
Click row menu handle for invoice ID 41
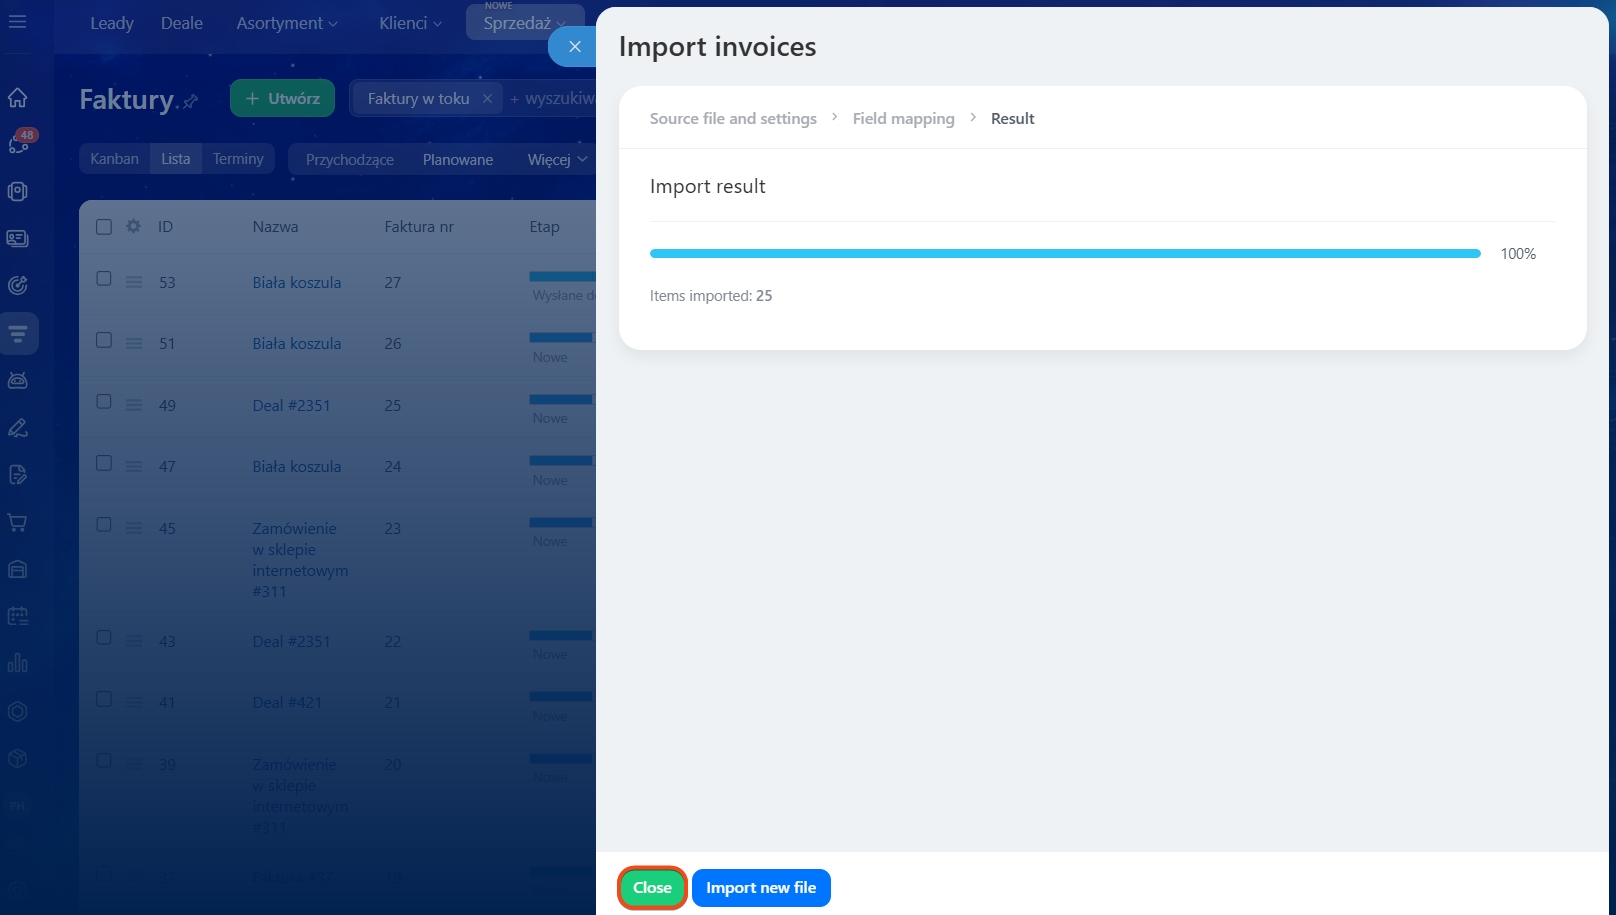(134, 702)
